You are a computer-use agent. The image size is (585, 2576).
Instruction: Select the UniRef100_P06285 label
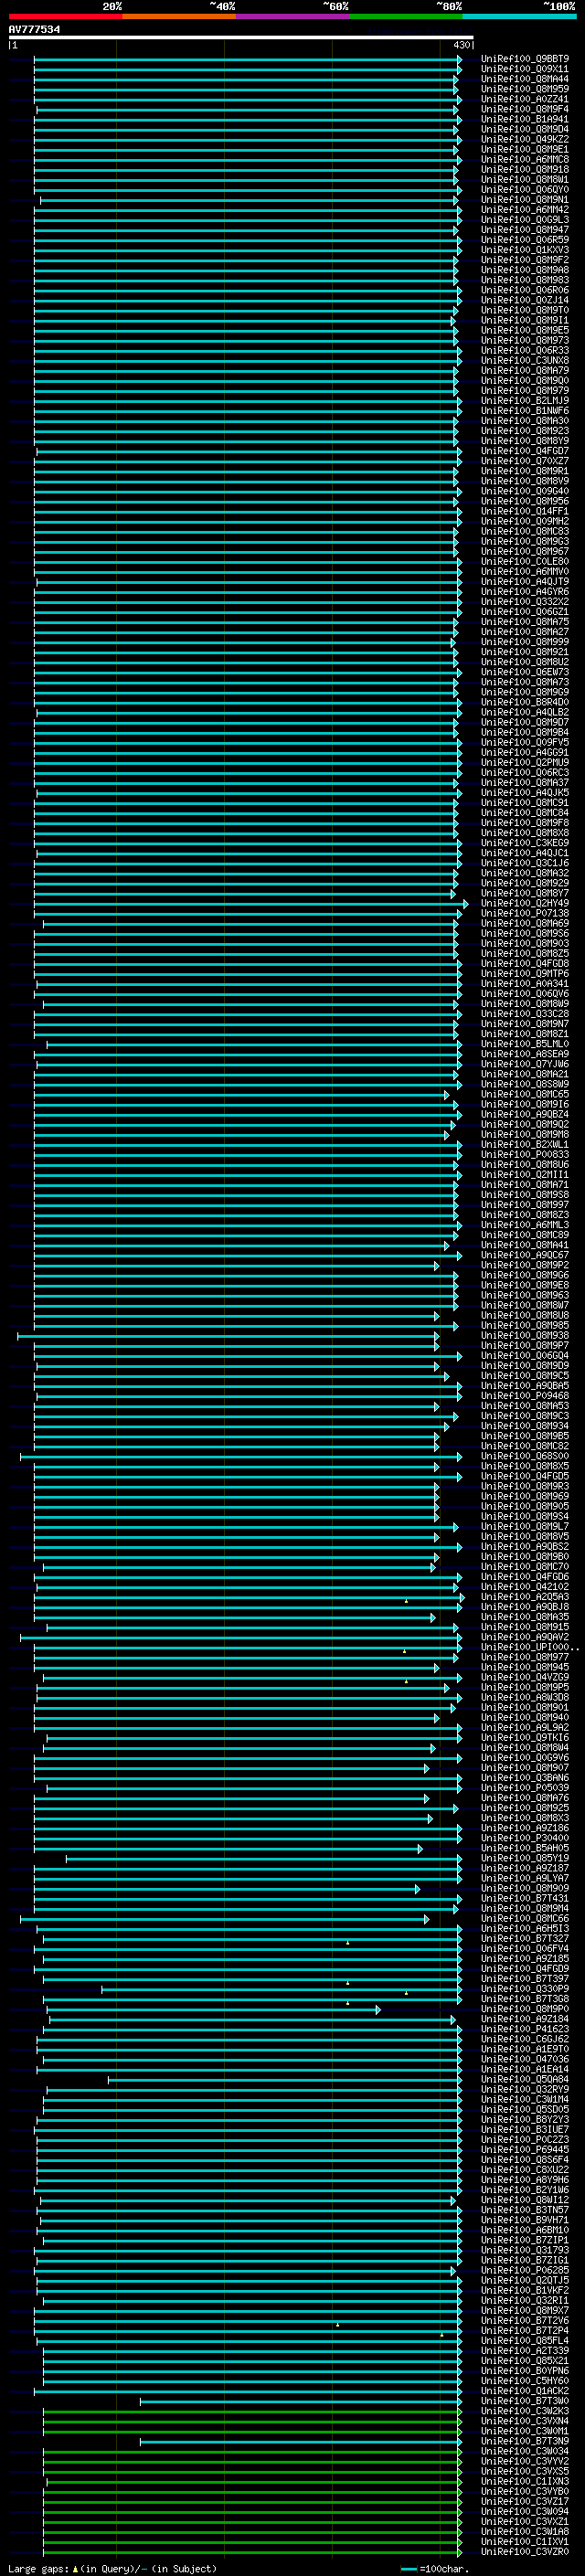[x=524, y=2271]
